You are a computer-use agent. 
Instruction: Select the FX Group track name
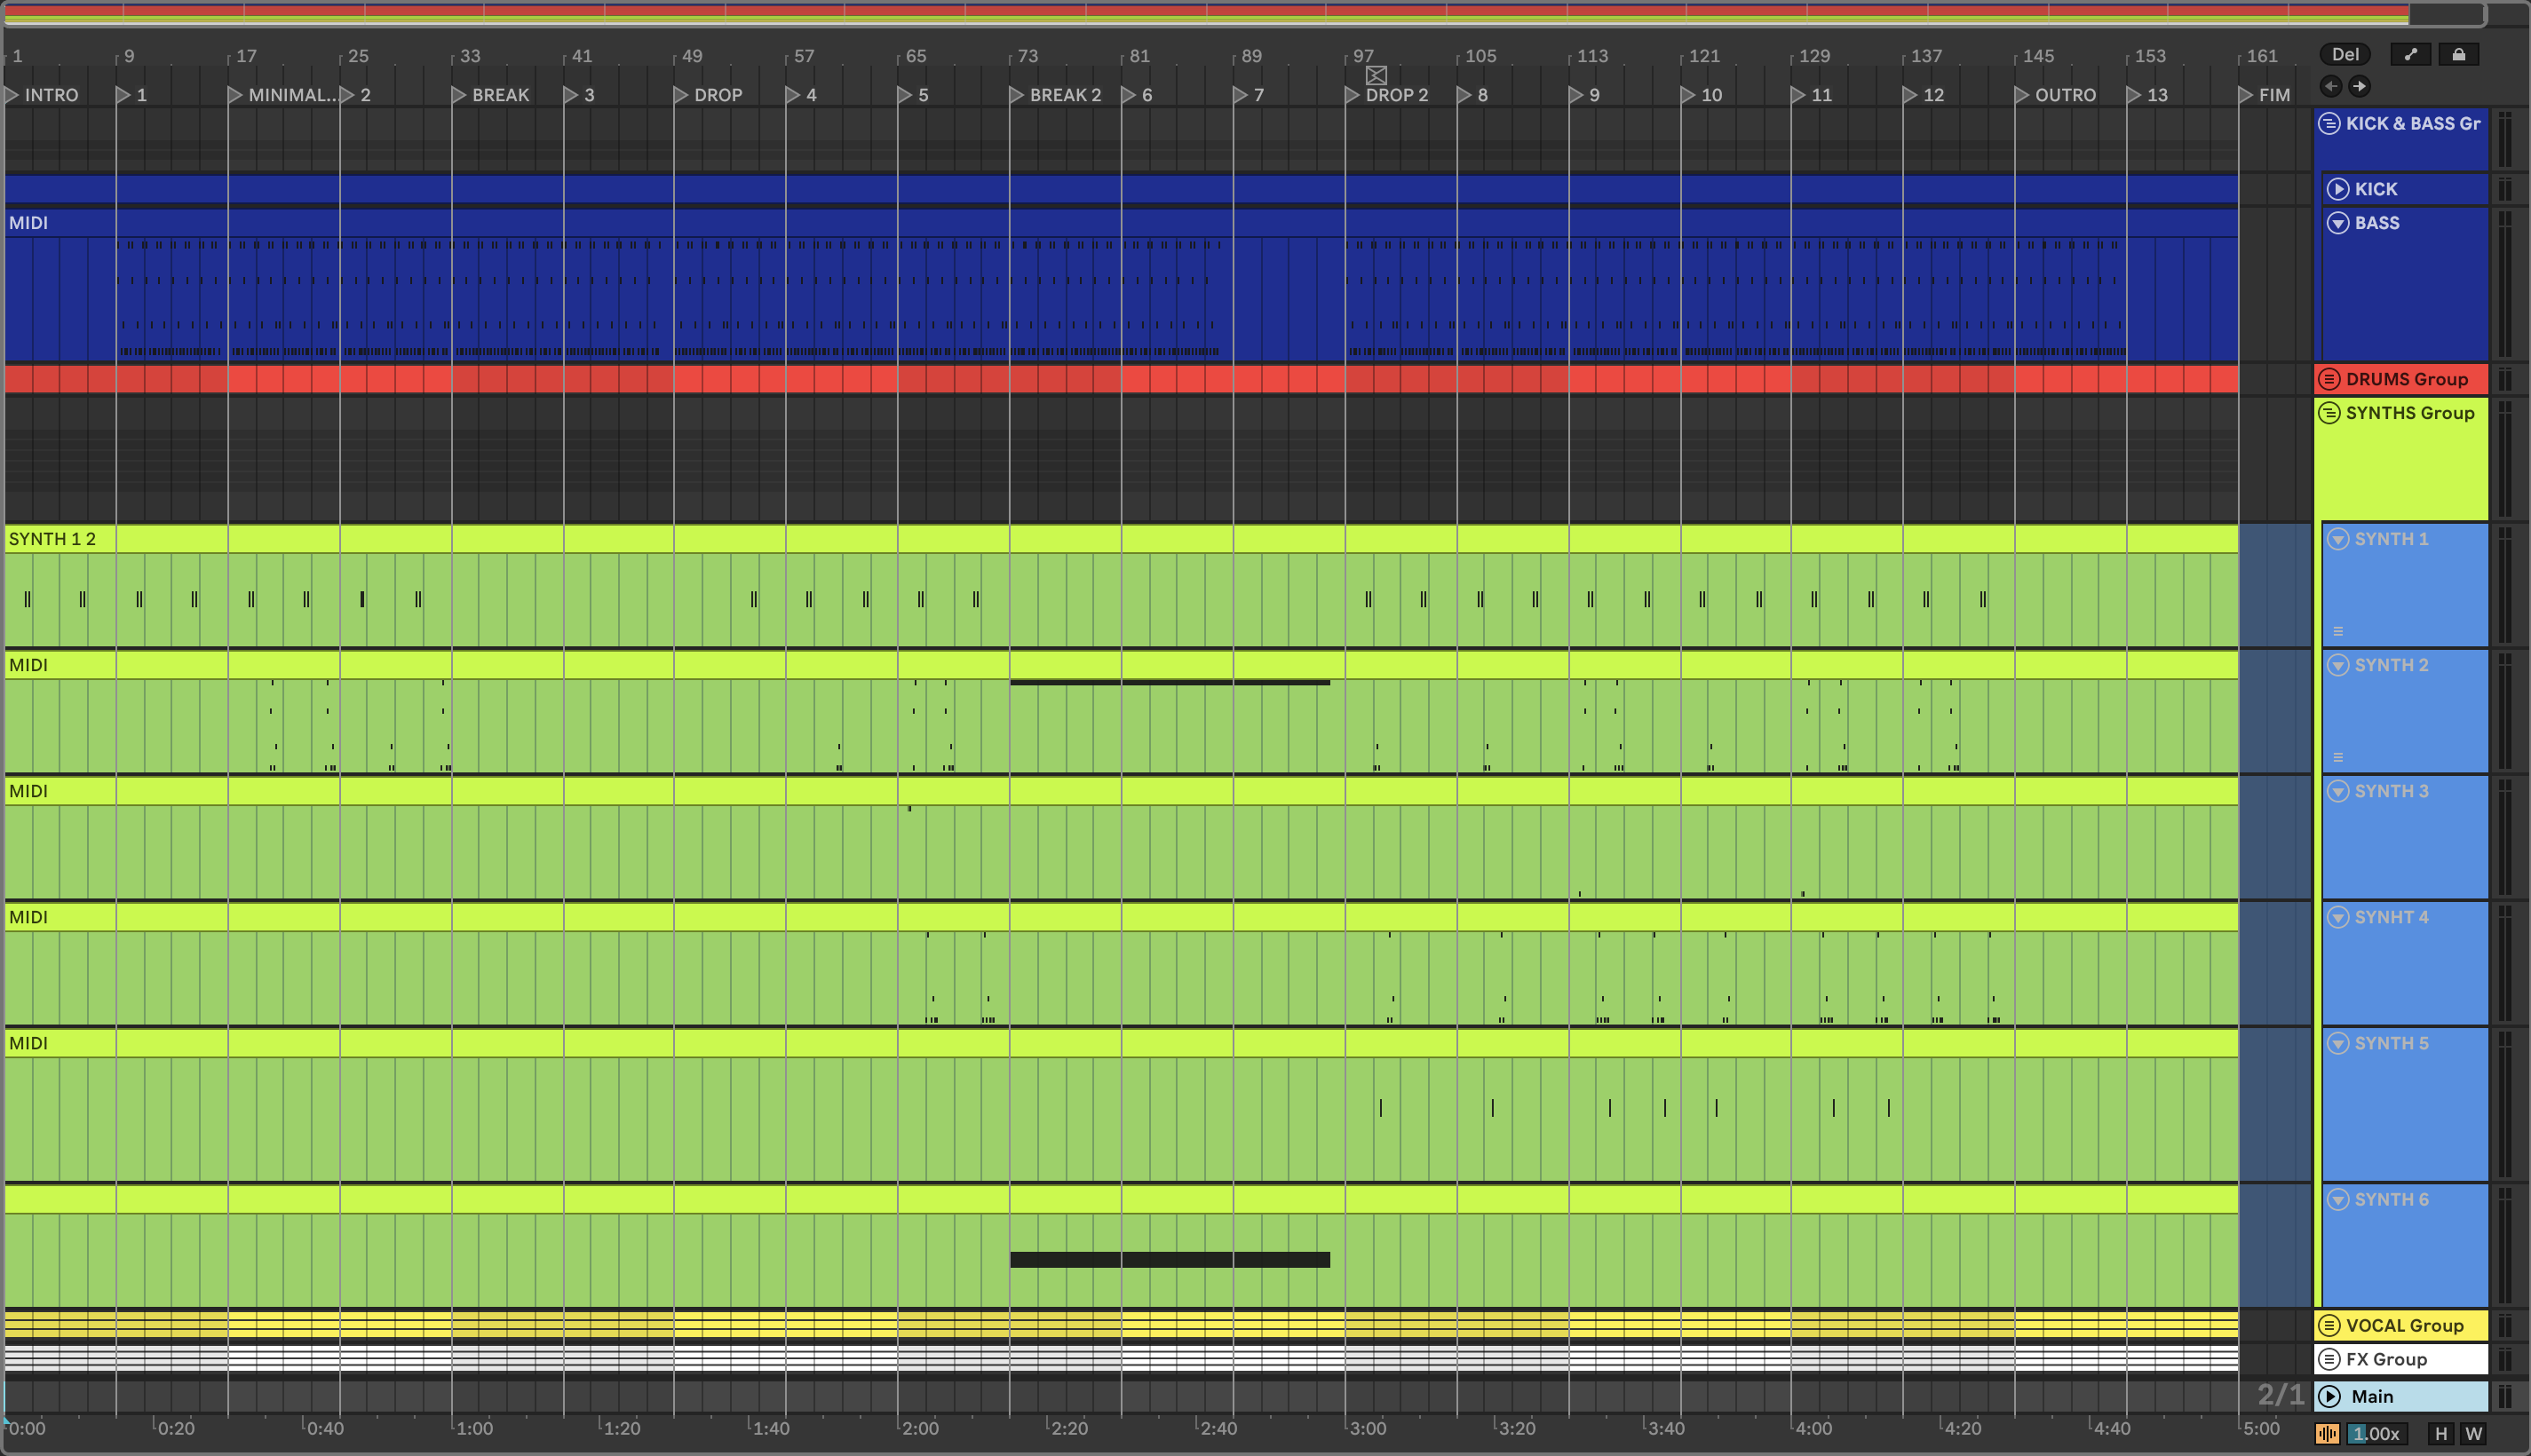pyautogui.click(x=2386, y=1359)
